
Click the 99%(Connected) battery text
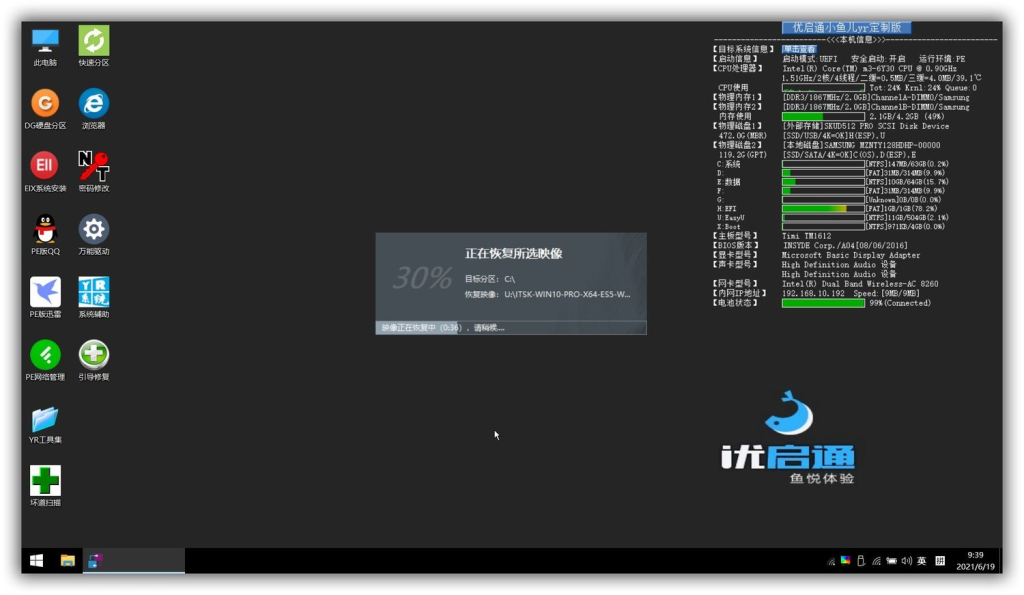[x=900, y=303]
